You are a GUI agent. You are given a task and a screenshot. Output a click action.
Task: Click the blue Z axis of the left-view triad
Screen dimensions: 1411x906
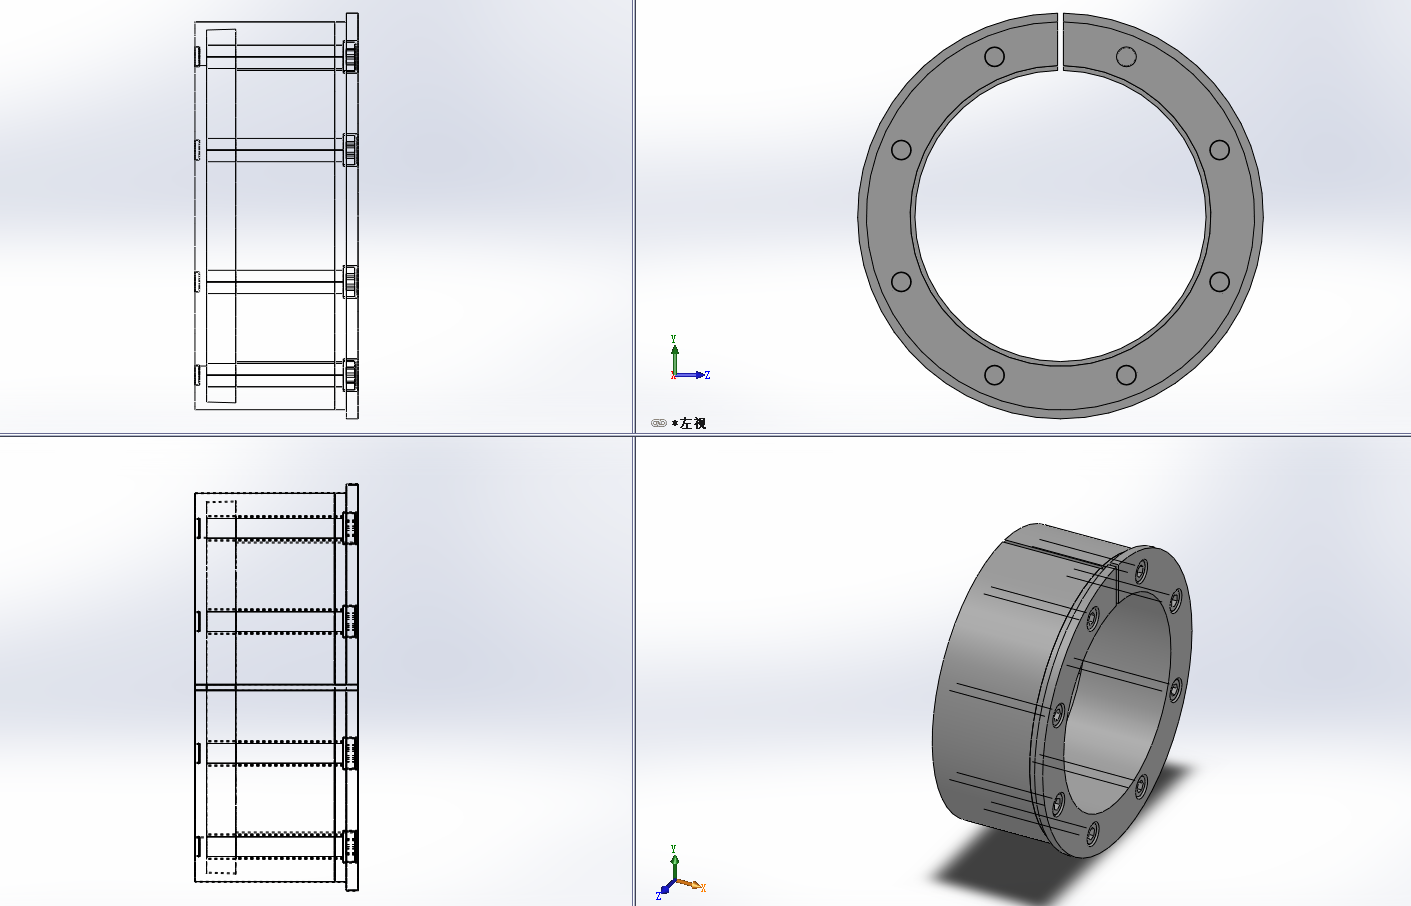point(692,375)
